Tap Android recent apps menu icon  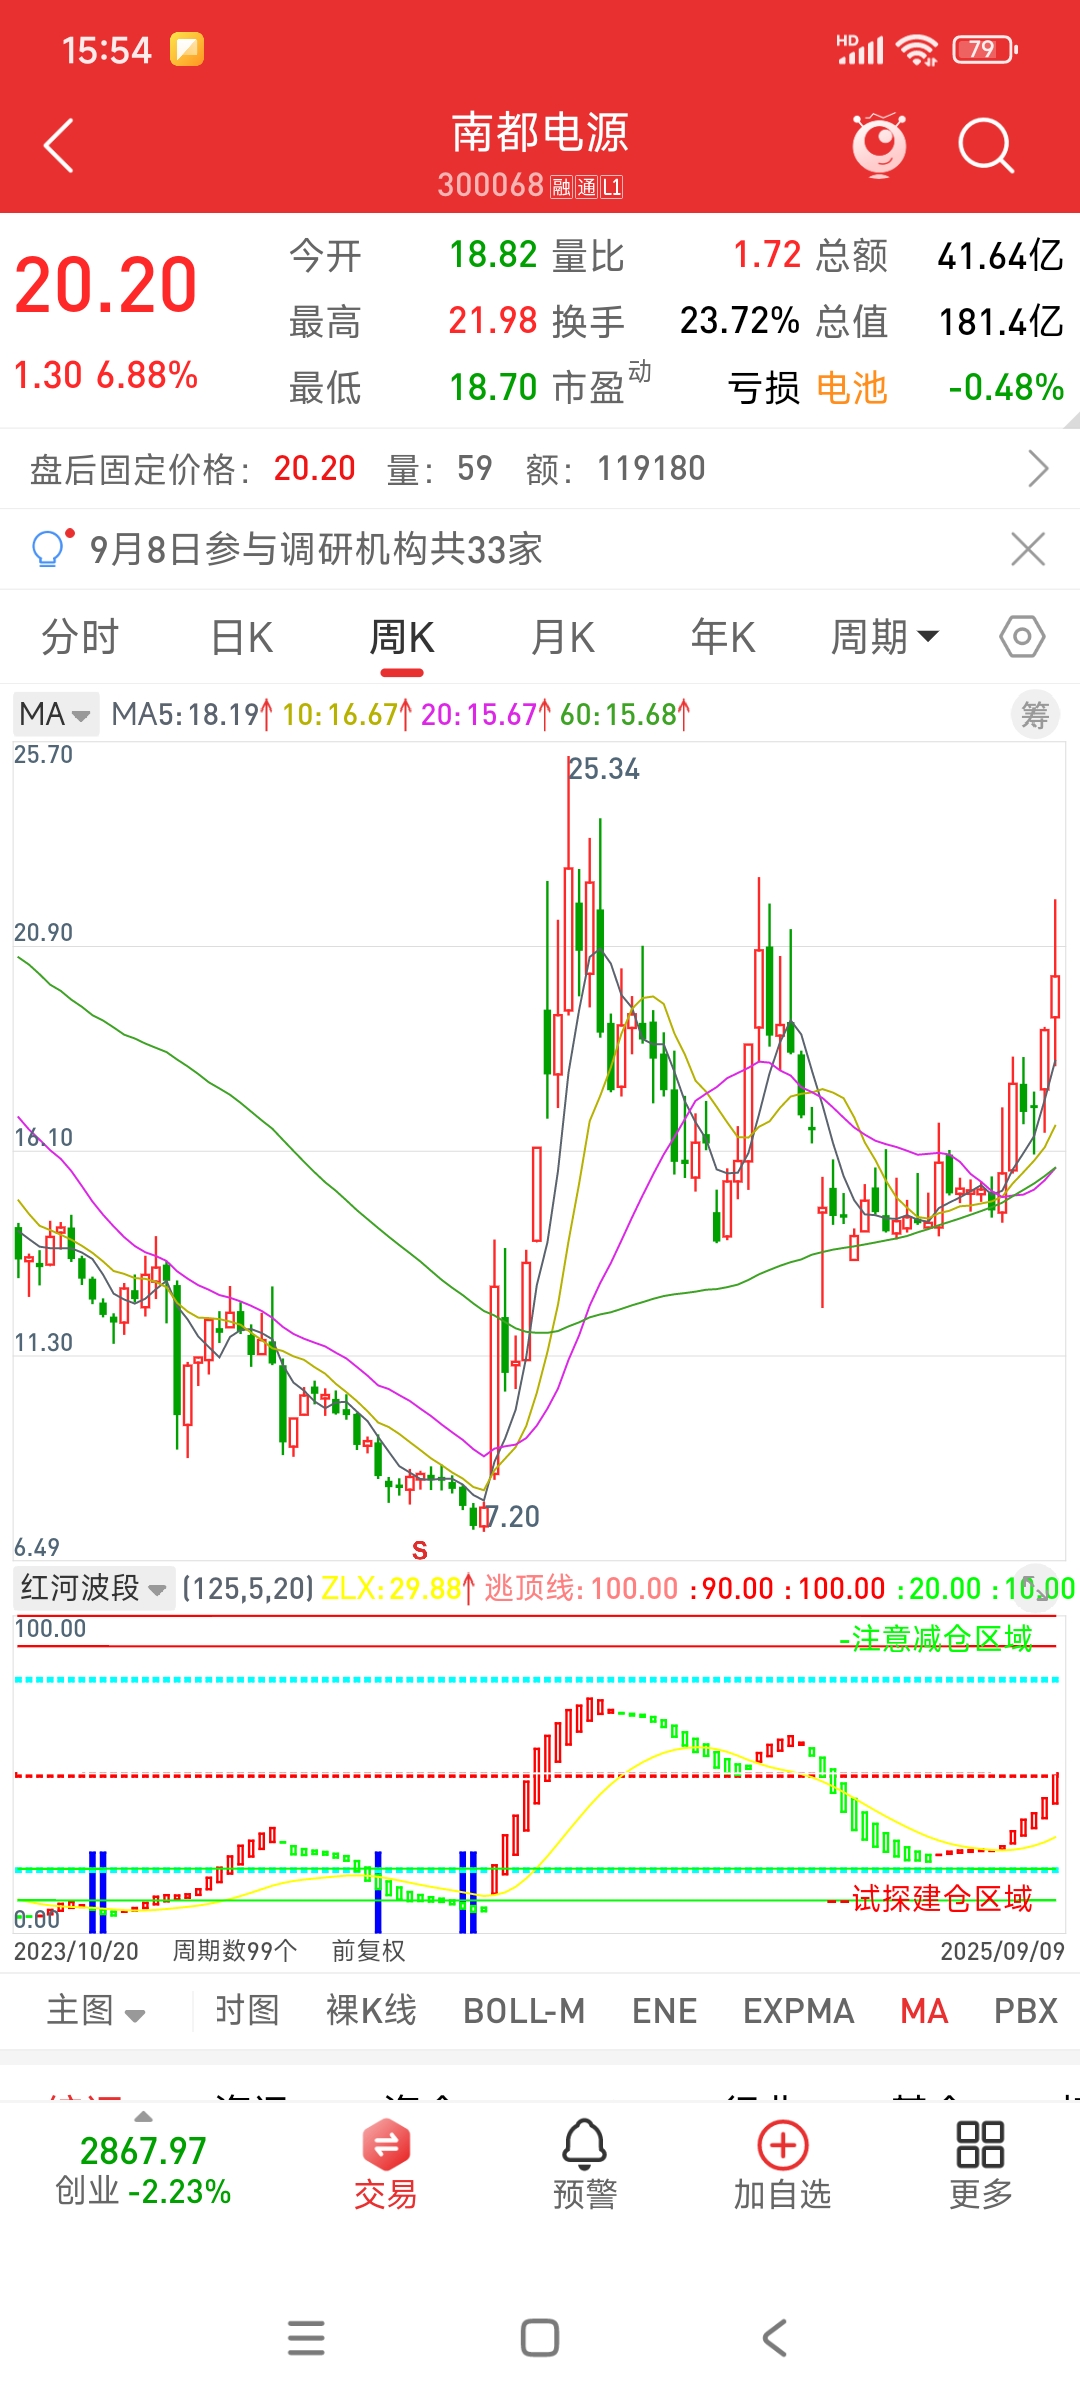(306, 2338)
